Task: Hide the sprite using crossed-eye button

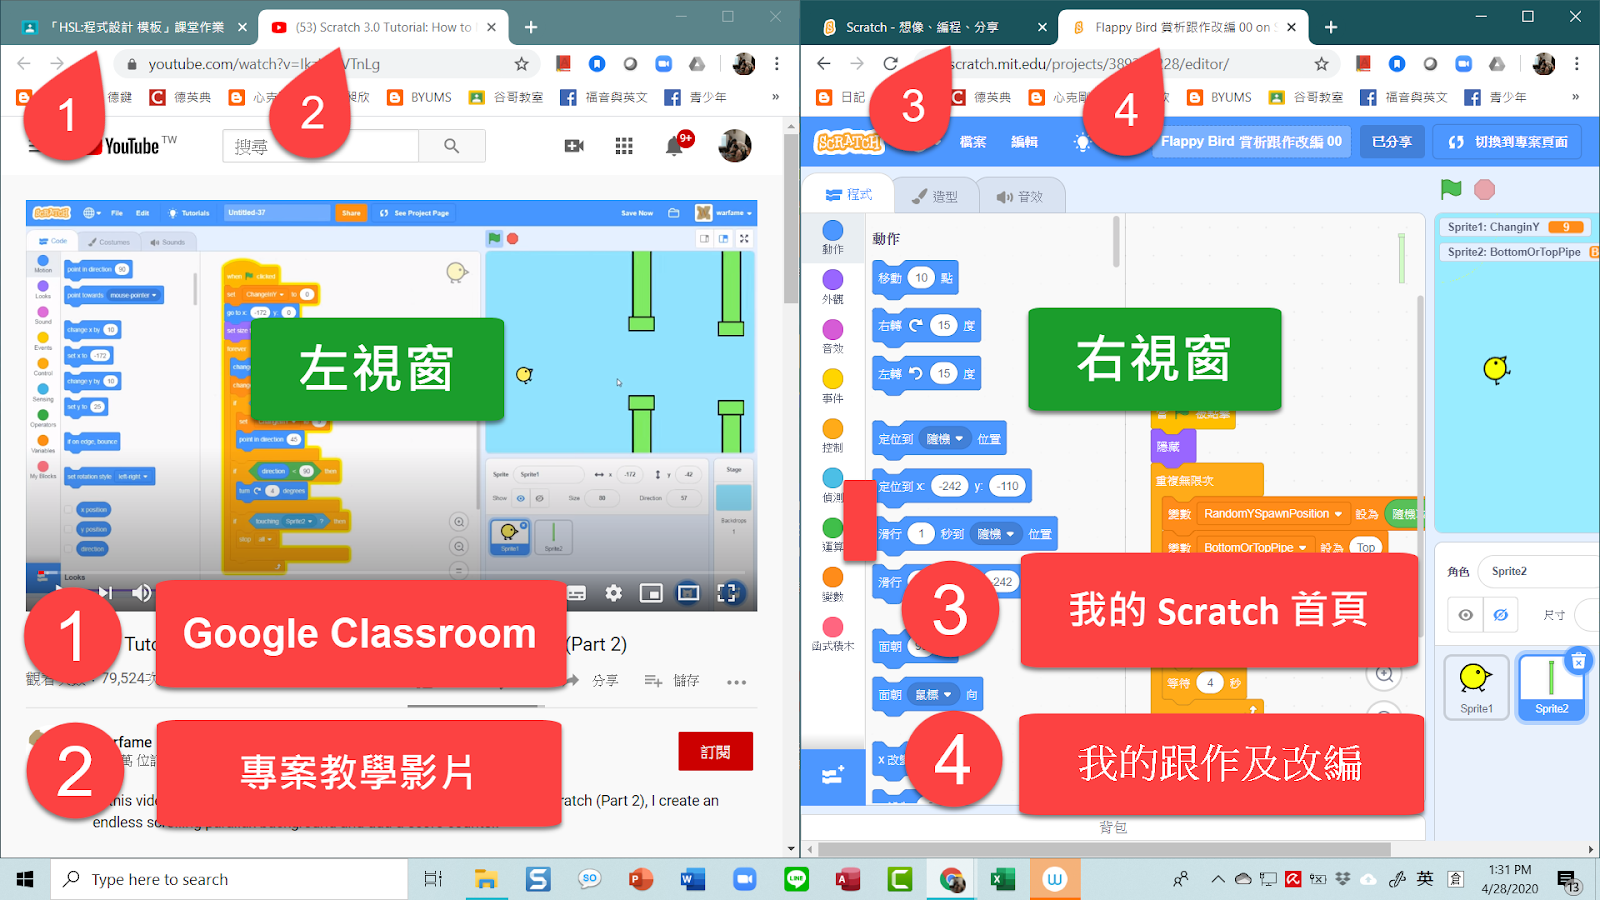Action: (1501, 615)
